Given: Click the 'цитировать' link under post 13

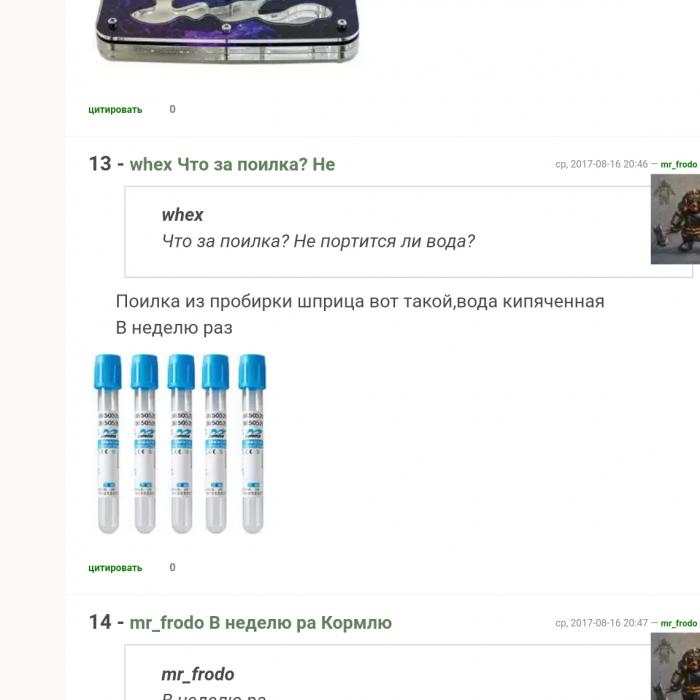Looking at the screenshot, I should click(115, 568).
